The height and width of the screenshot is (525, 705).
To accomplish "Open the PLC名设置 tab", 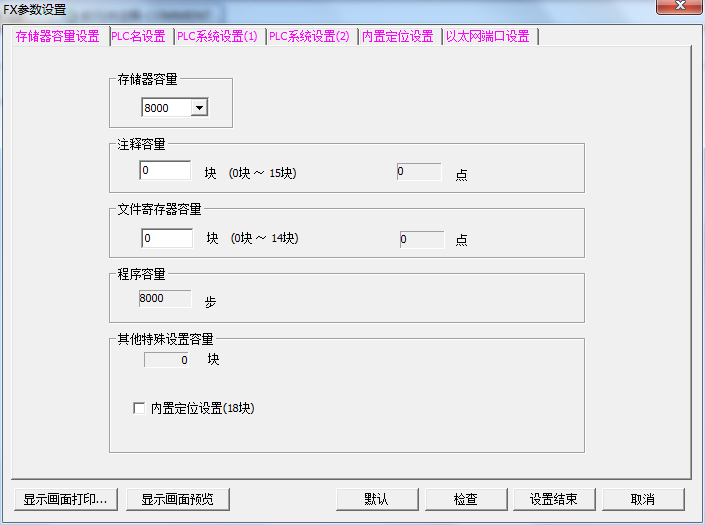I will pos(139,36).
